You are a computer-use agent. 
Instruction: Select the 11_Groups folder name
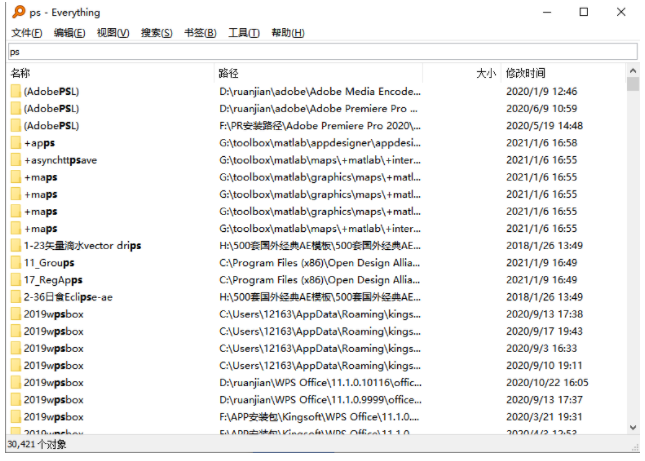click(x=49, y=263)
